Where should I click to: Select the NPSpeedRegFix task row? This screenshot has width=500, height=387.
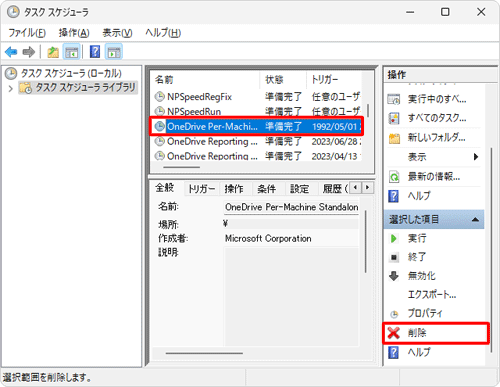pos(257,97)
